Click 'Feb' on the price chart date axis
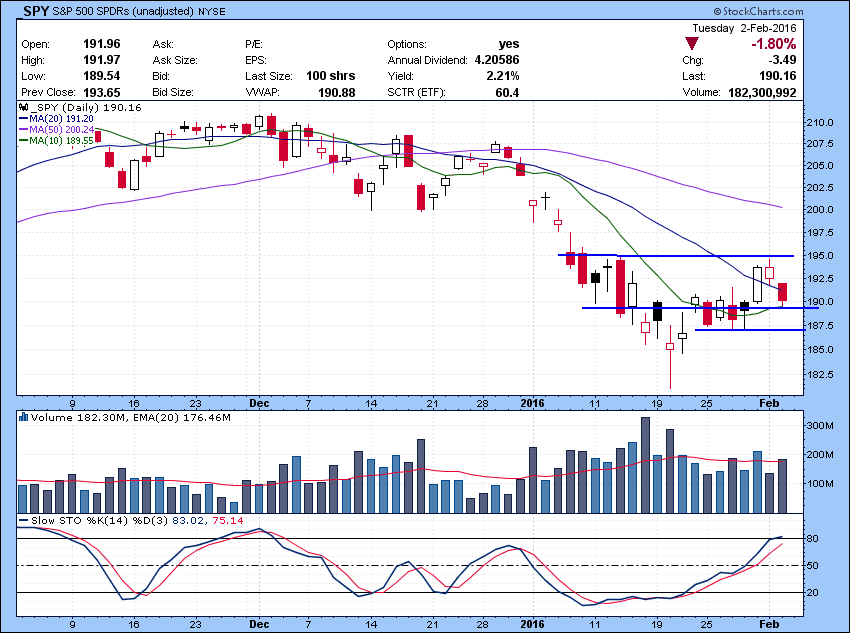Viewport: 850px width, 633px height. click(x=769, y=403)
